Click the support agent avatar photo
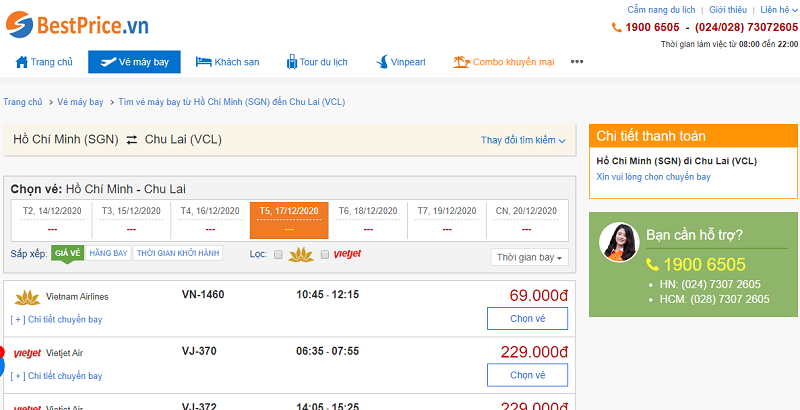Viewport: 800px width, 410px height. [619, 242]
